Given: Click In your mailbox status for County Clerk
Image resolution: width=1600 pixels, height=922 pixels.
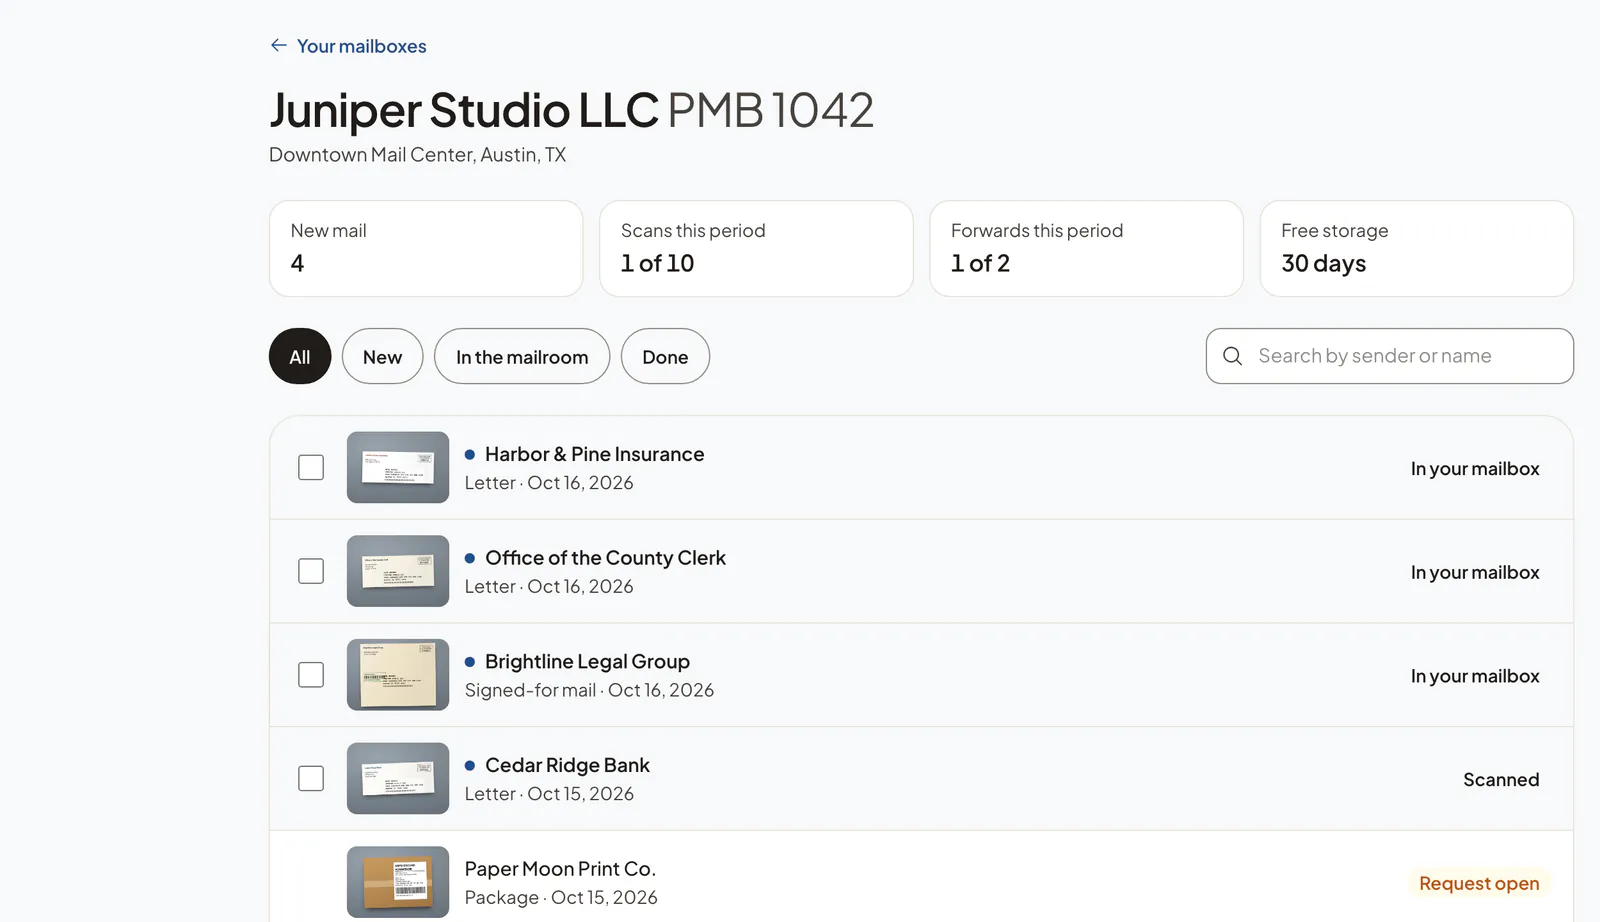Looking at the screenshot, I should click(x=1475, y=572).
